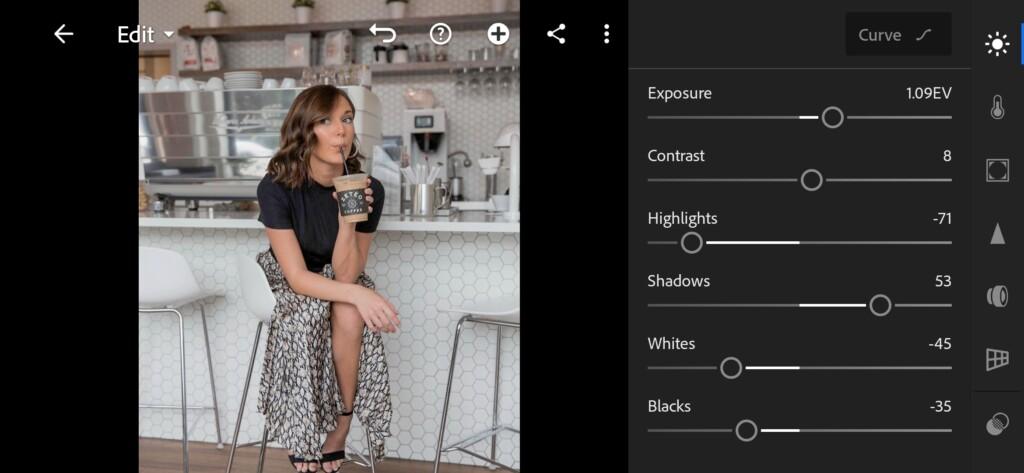Tap the Contrast value 8

pyautogui.click(x=947, y=156)
